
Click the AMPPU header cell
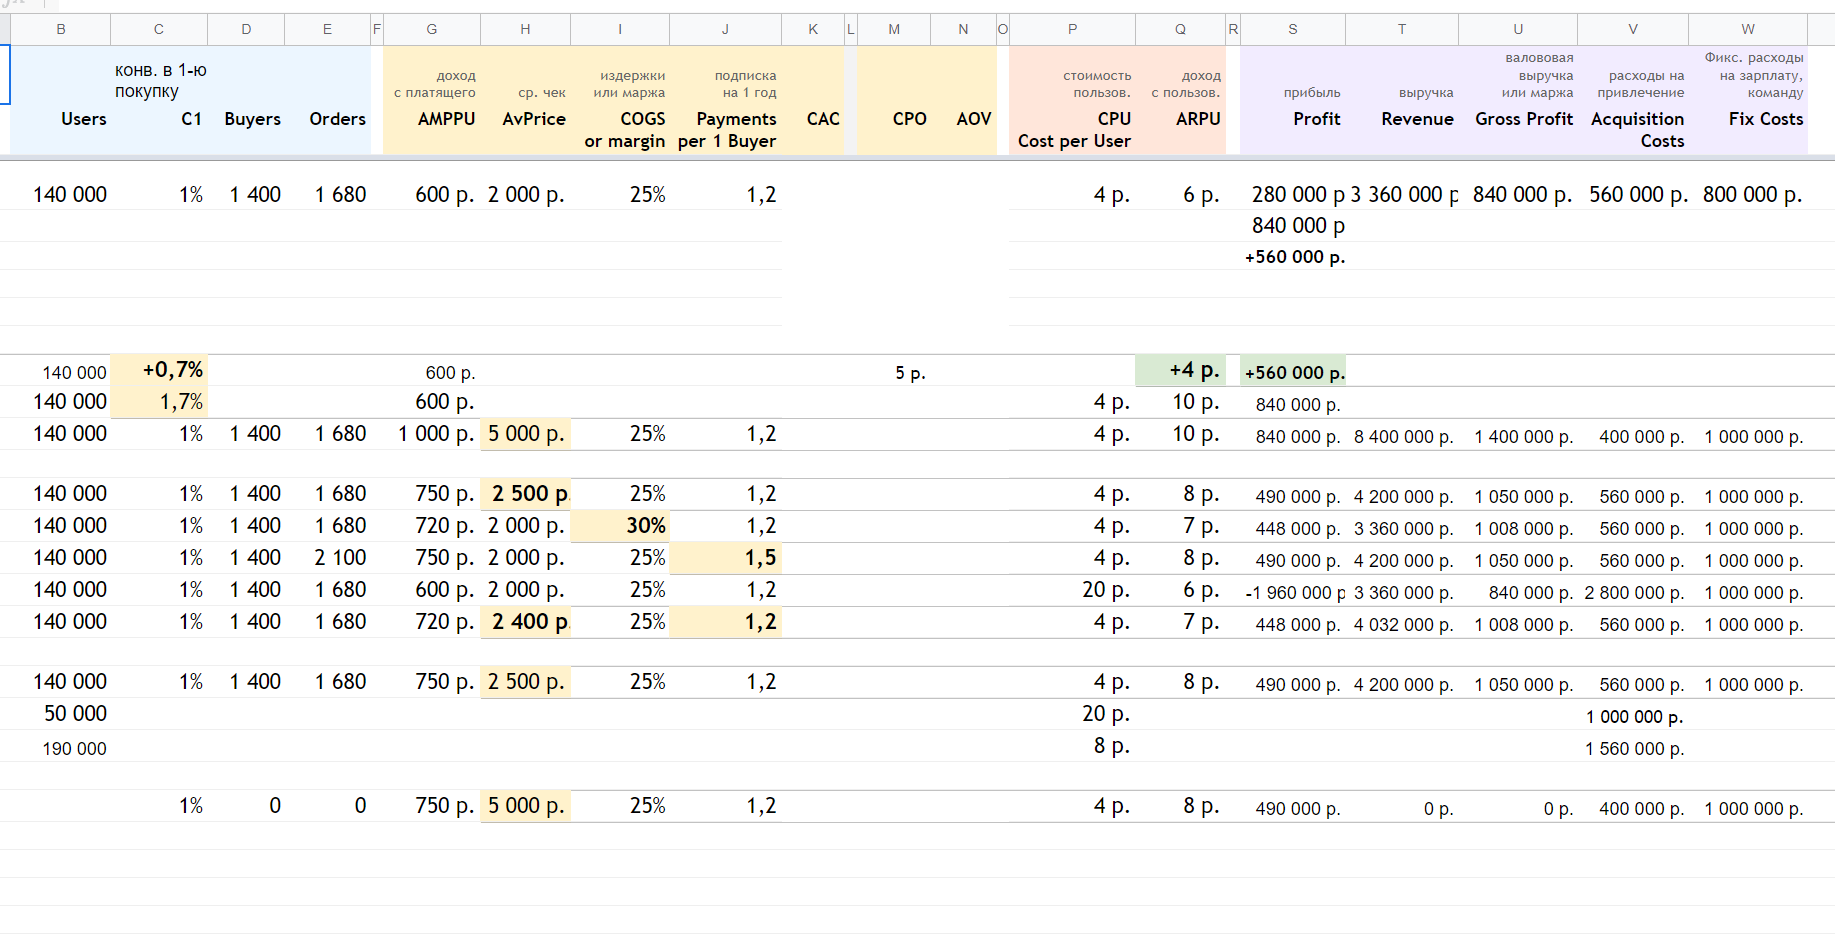pos(445,119)
